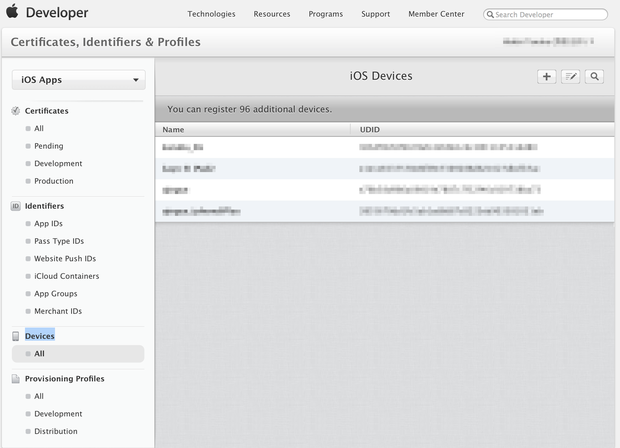The height and width of the screenshot is (448, 620).
Task: Click the Provisioning Profiles document icon
Action: pyautogui.click(x=15, y=379)
